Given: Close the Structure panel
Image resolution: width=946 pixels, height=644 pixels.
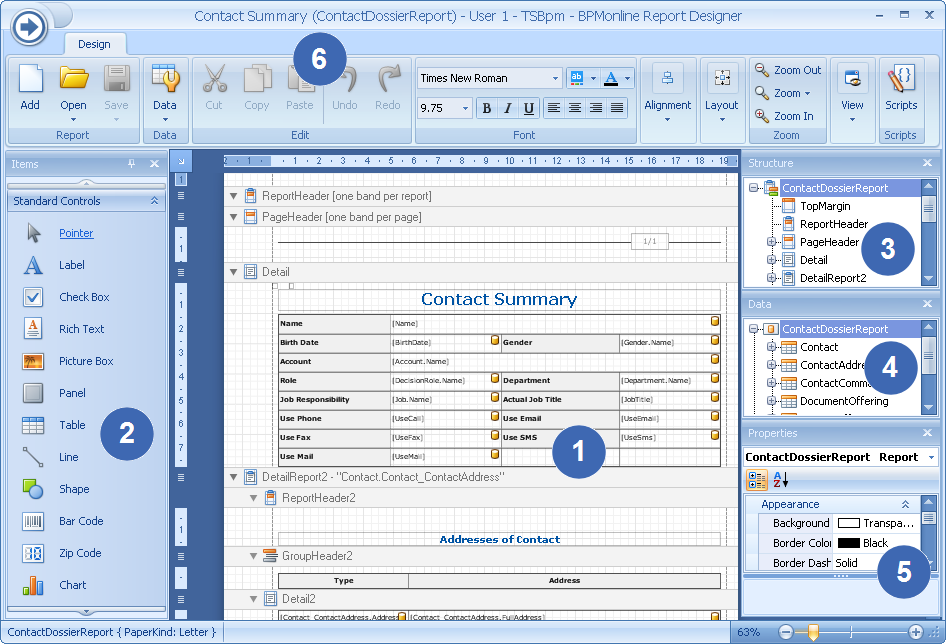Looking at the screenshot, I should pos(928,163).
